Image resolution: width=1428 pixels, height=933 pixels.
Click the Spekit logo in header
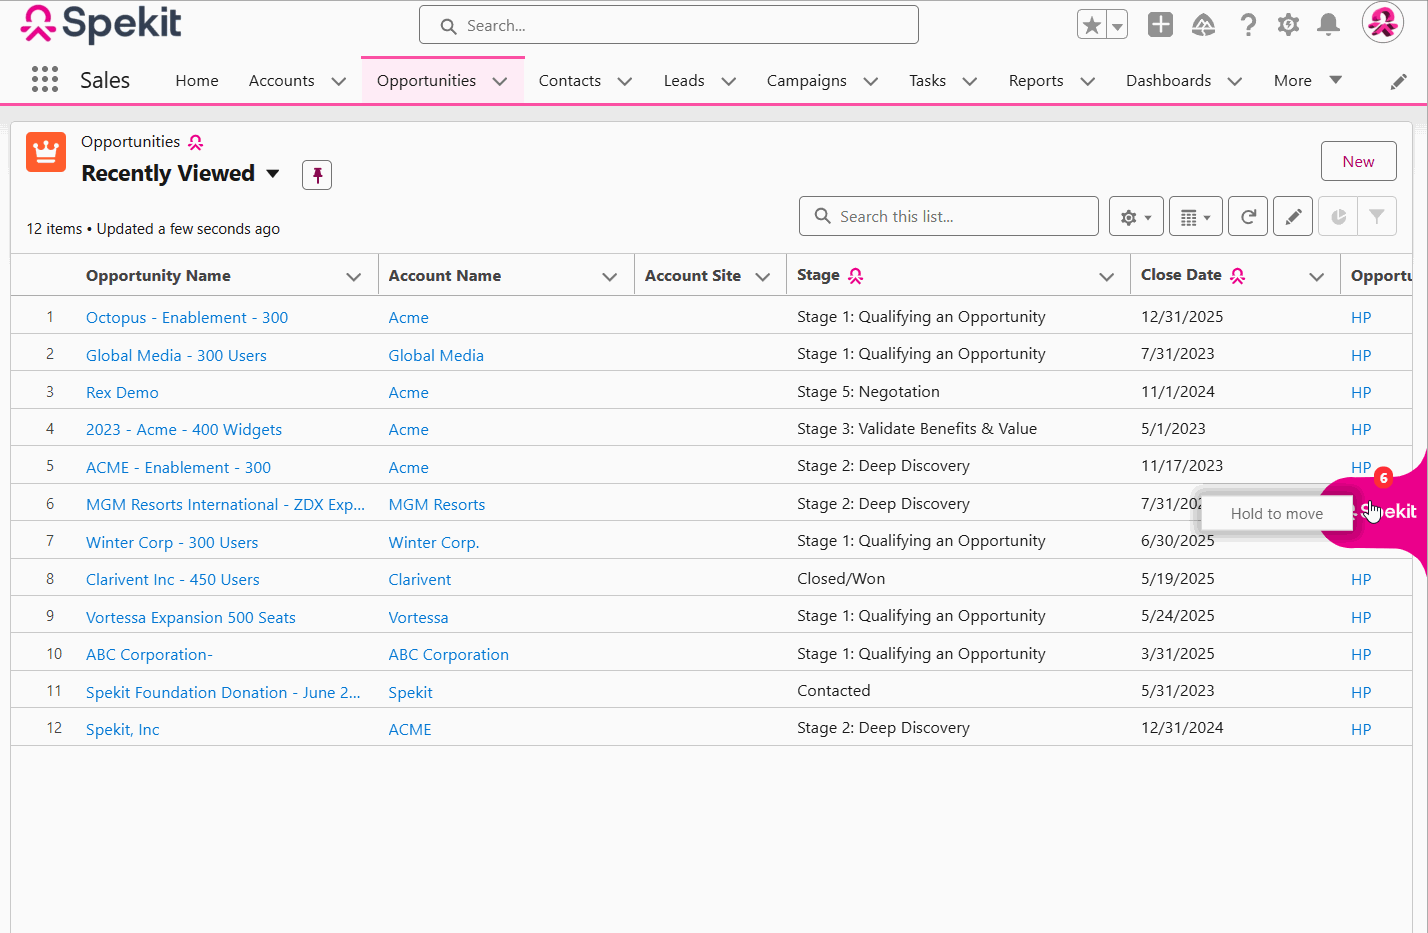point(101,24)
